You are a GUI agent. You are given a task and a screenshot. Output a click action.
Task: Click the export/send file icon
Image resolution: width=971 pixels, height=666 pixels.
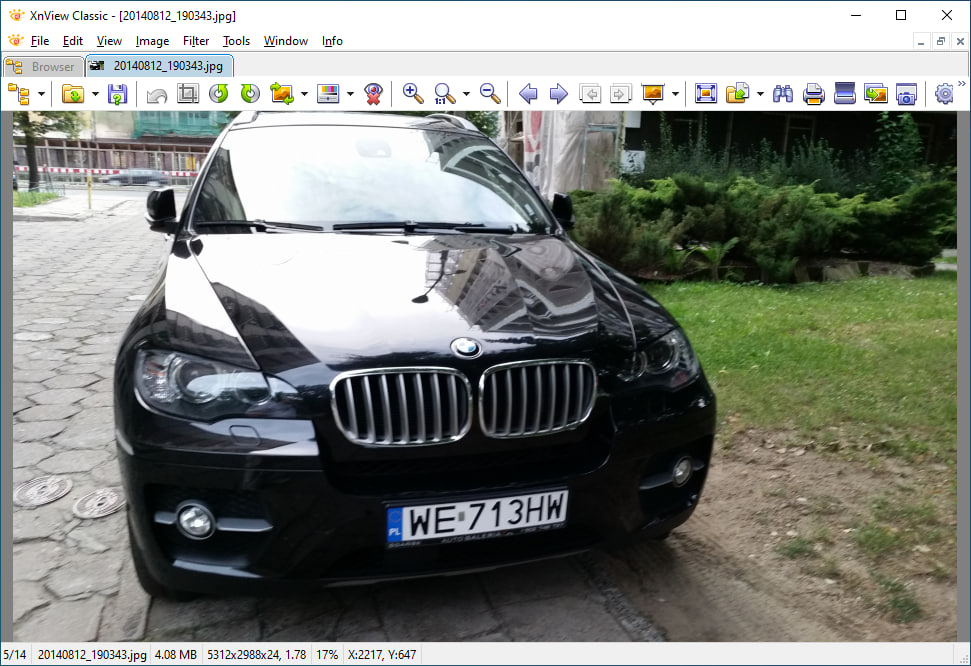pos(738,94)
